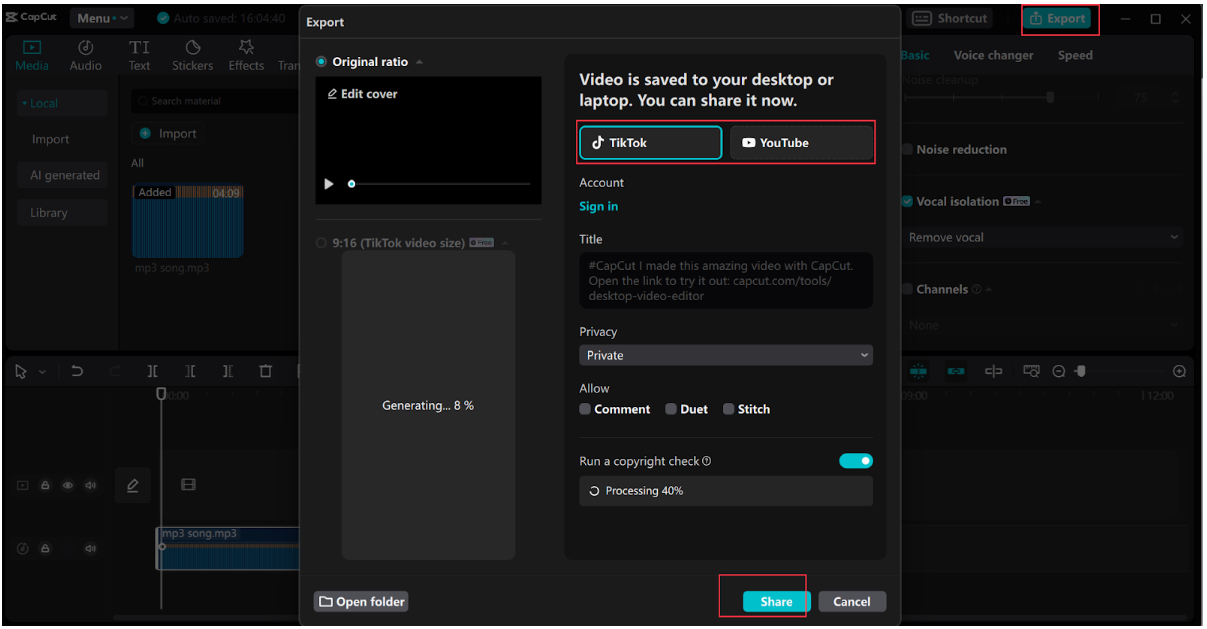The width and height of the screenshot is (1207, 629).
Task: Open the Stickers panel
Action: (192, 55)
